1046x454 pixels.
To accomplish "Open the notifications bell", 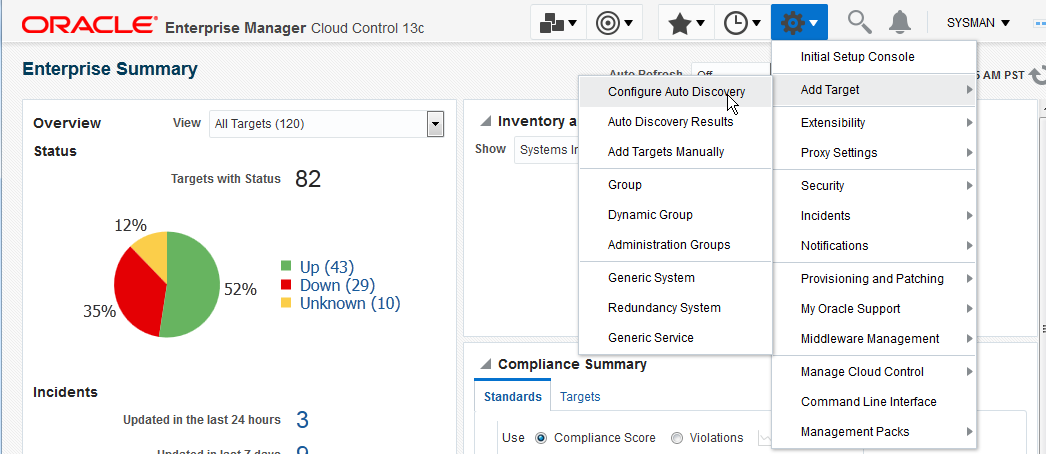I will pyautogui.click(x=900, y=23).
